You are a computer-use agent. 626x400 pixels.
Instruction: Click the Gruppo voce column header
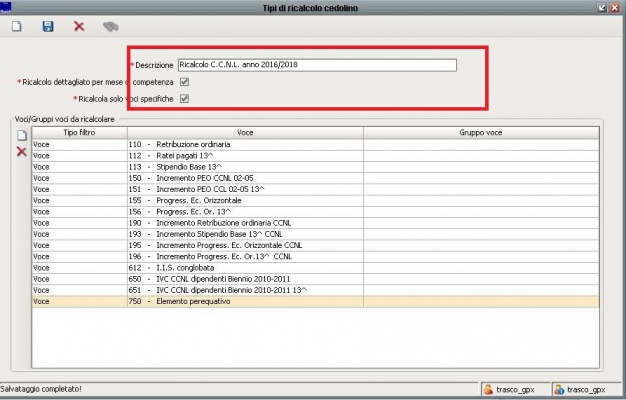click(481, 133)
